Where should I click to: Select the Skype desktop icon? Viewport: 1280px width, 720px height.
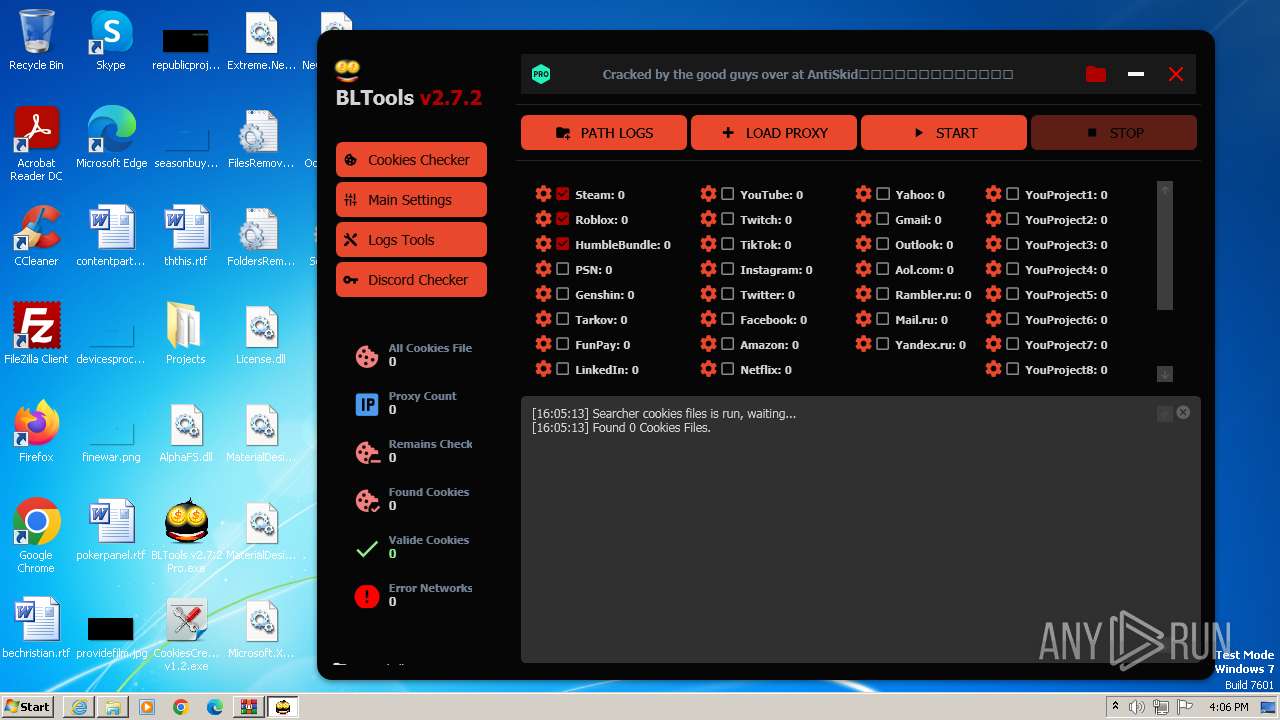coord(111,41)
